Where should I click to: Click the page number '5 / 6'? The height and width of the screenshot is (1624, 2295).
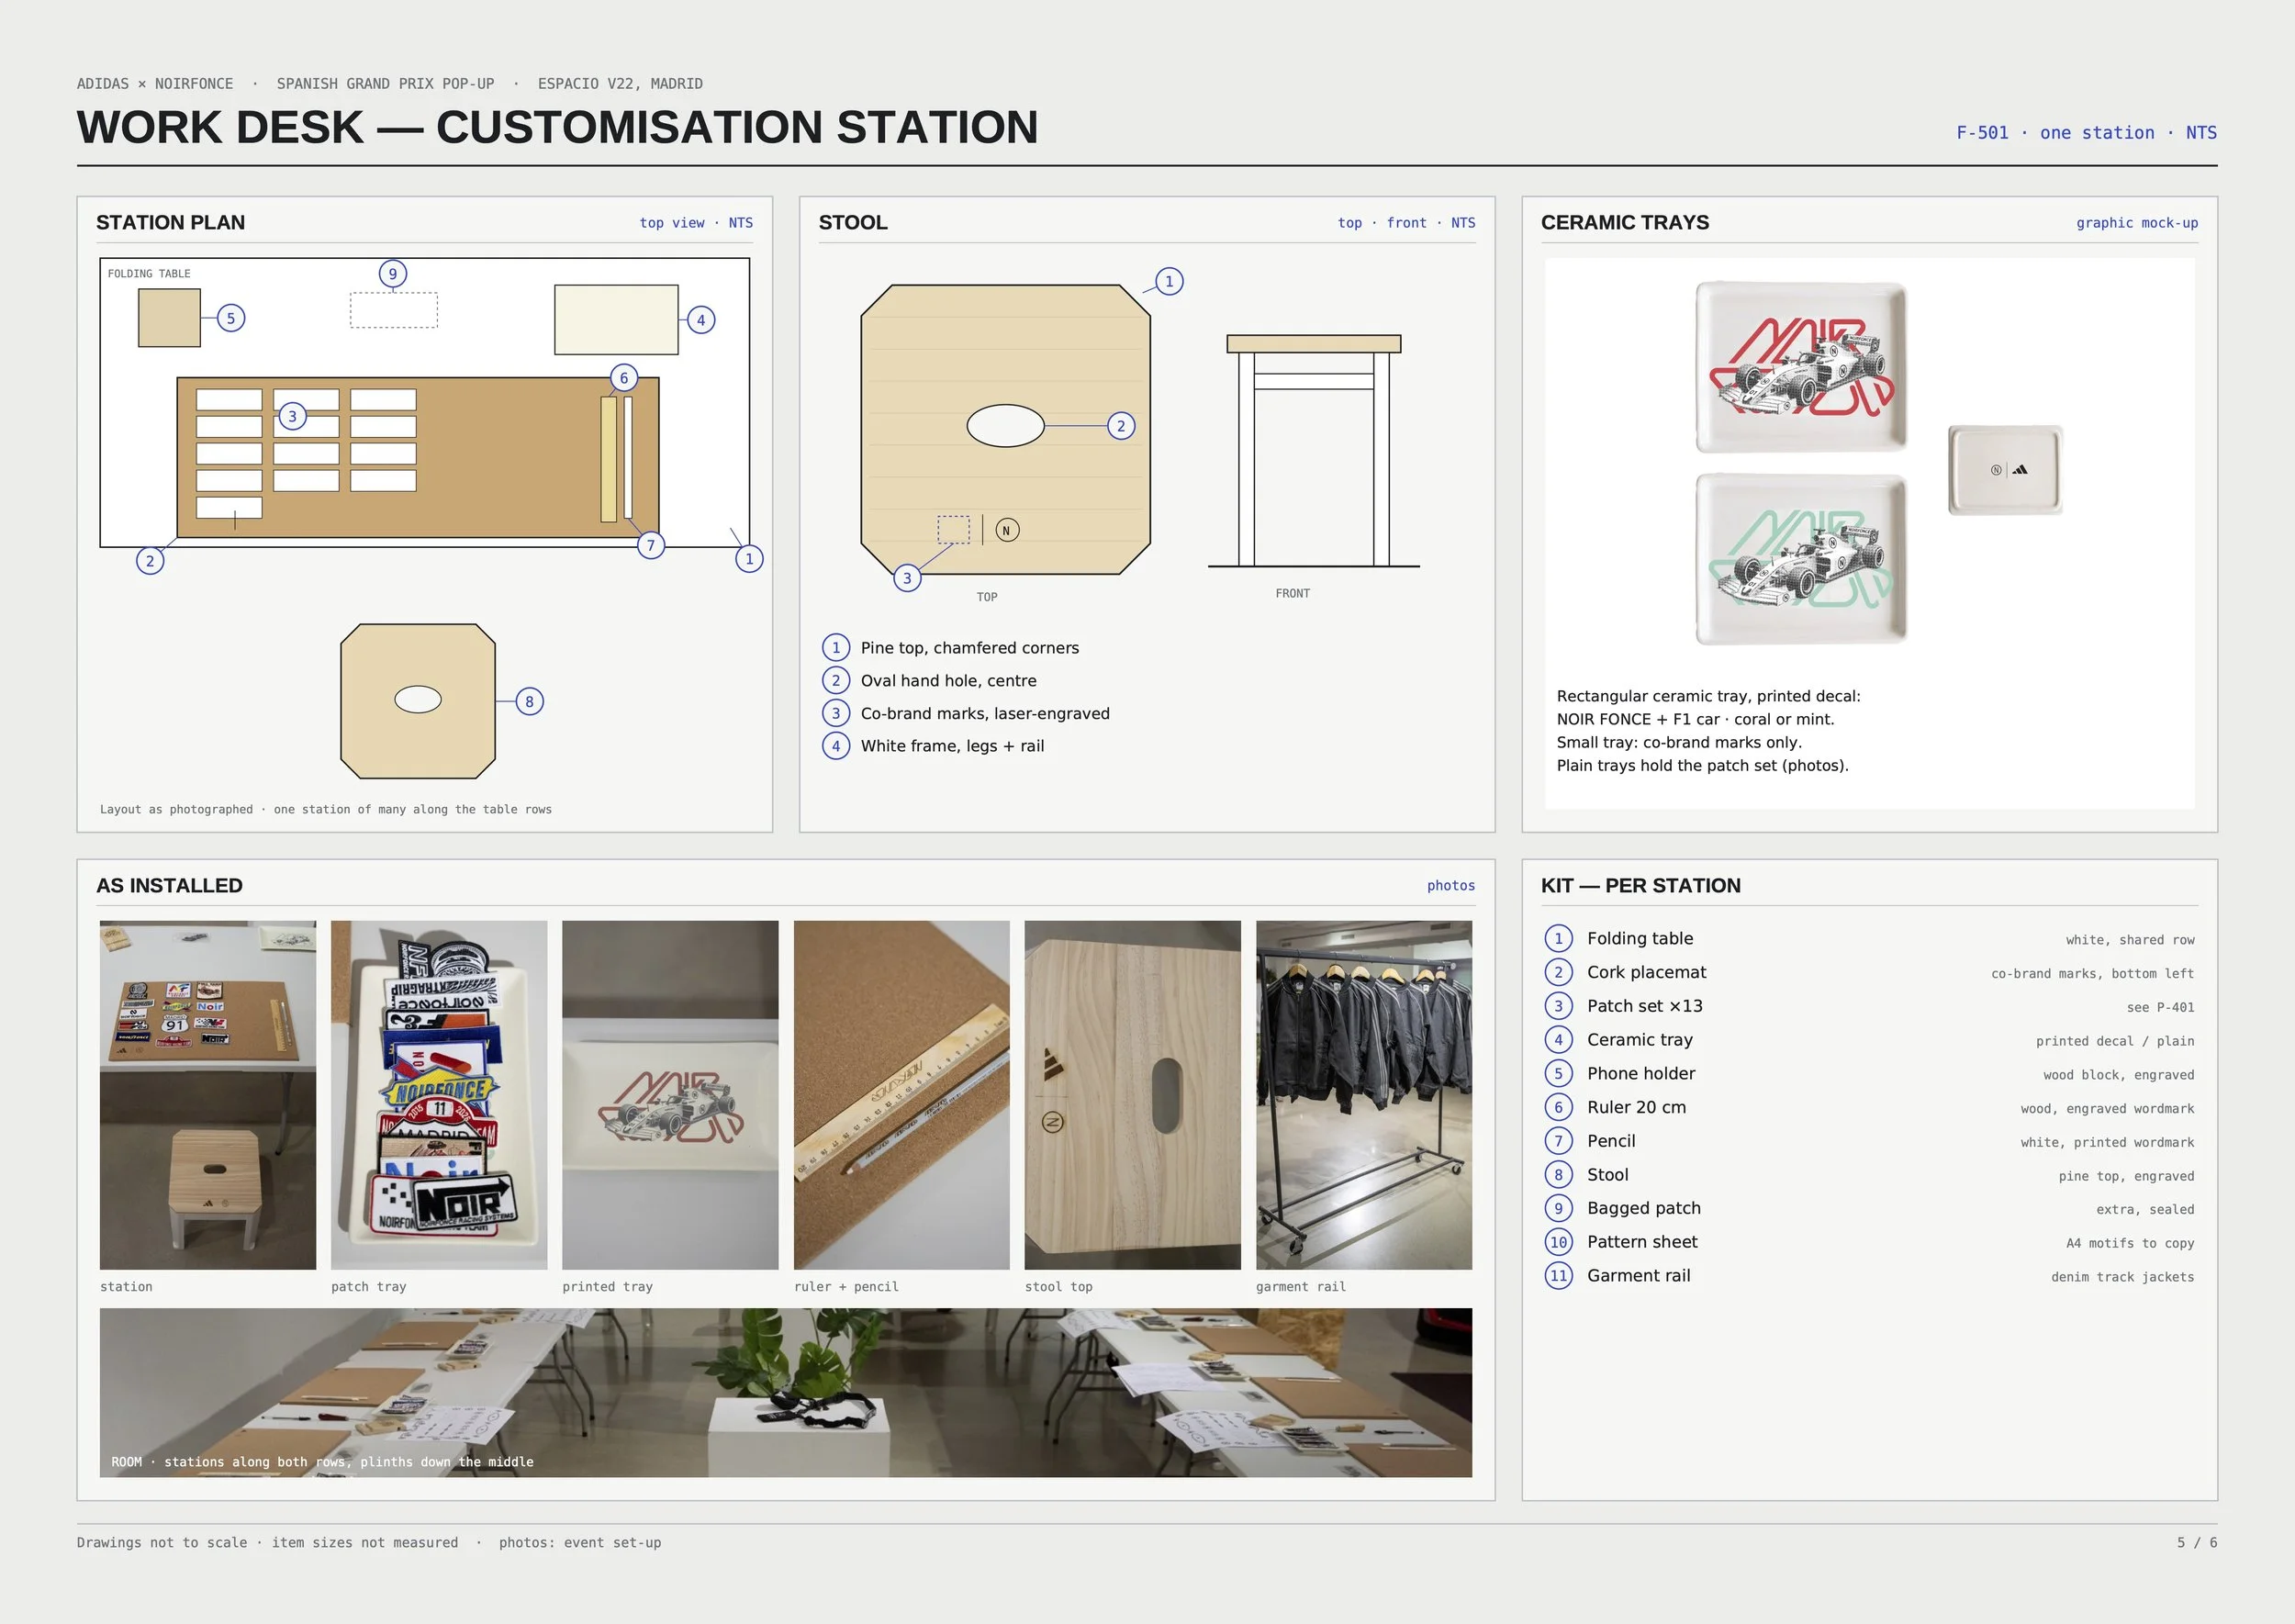tap(2197, 1543)
